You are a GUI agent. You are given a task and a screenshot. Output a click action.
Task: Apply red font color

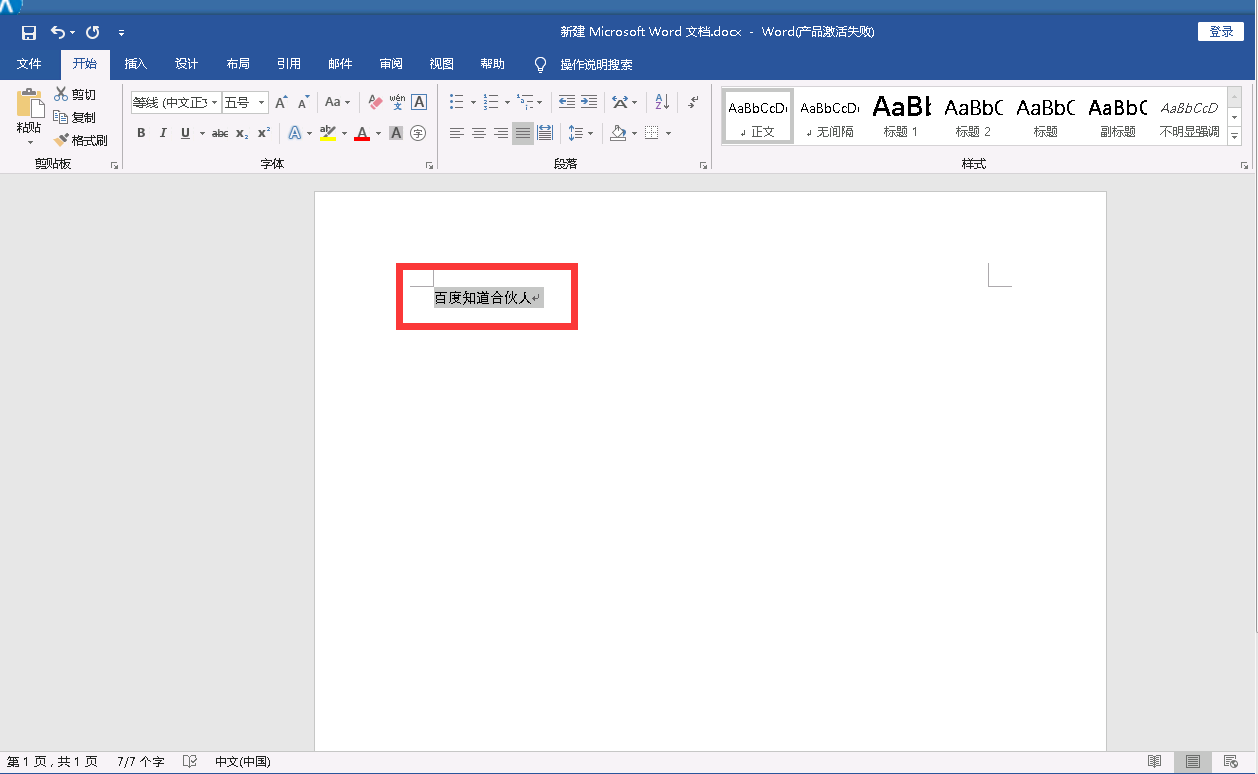tap(362, 133)
